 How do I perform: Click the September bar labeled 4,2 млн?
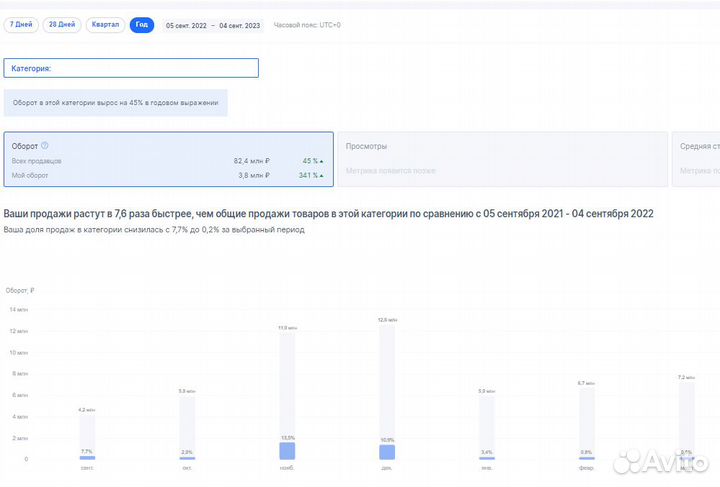tap(87, 435)
